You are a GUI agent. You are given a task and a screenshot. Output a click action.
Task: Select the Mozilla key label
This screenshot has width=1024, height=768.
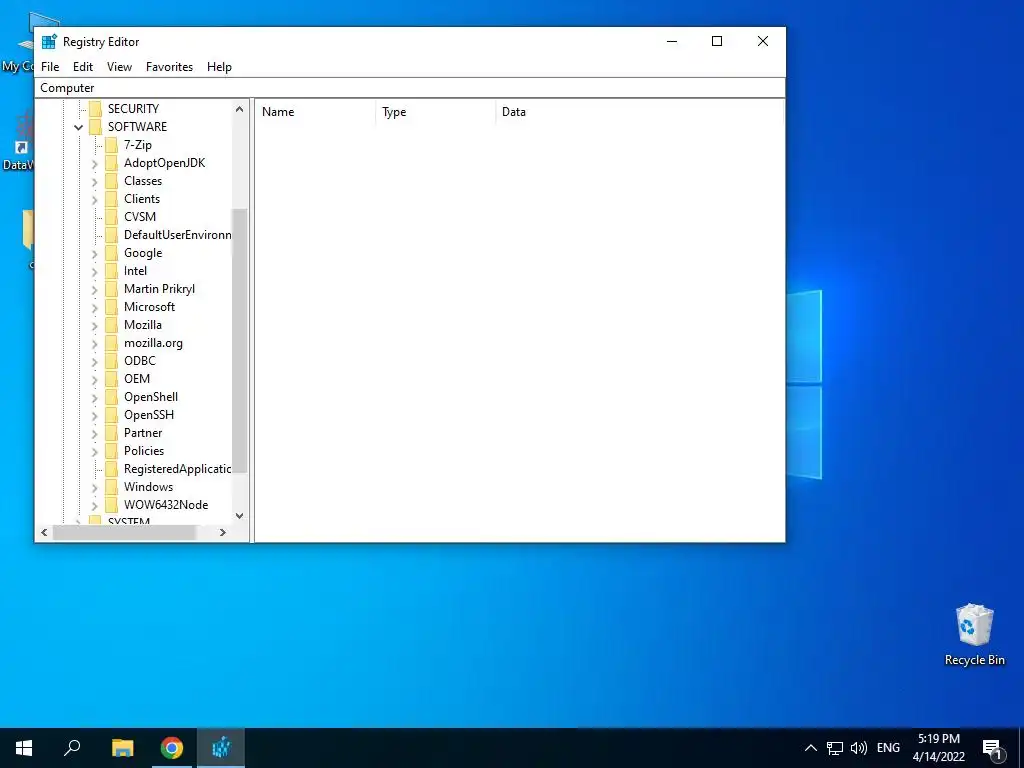pos(143,325)
